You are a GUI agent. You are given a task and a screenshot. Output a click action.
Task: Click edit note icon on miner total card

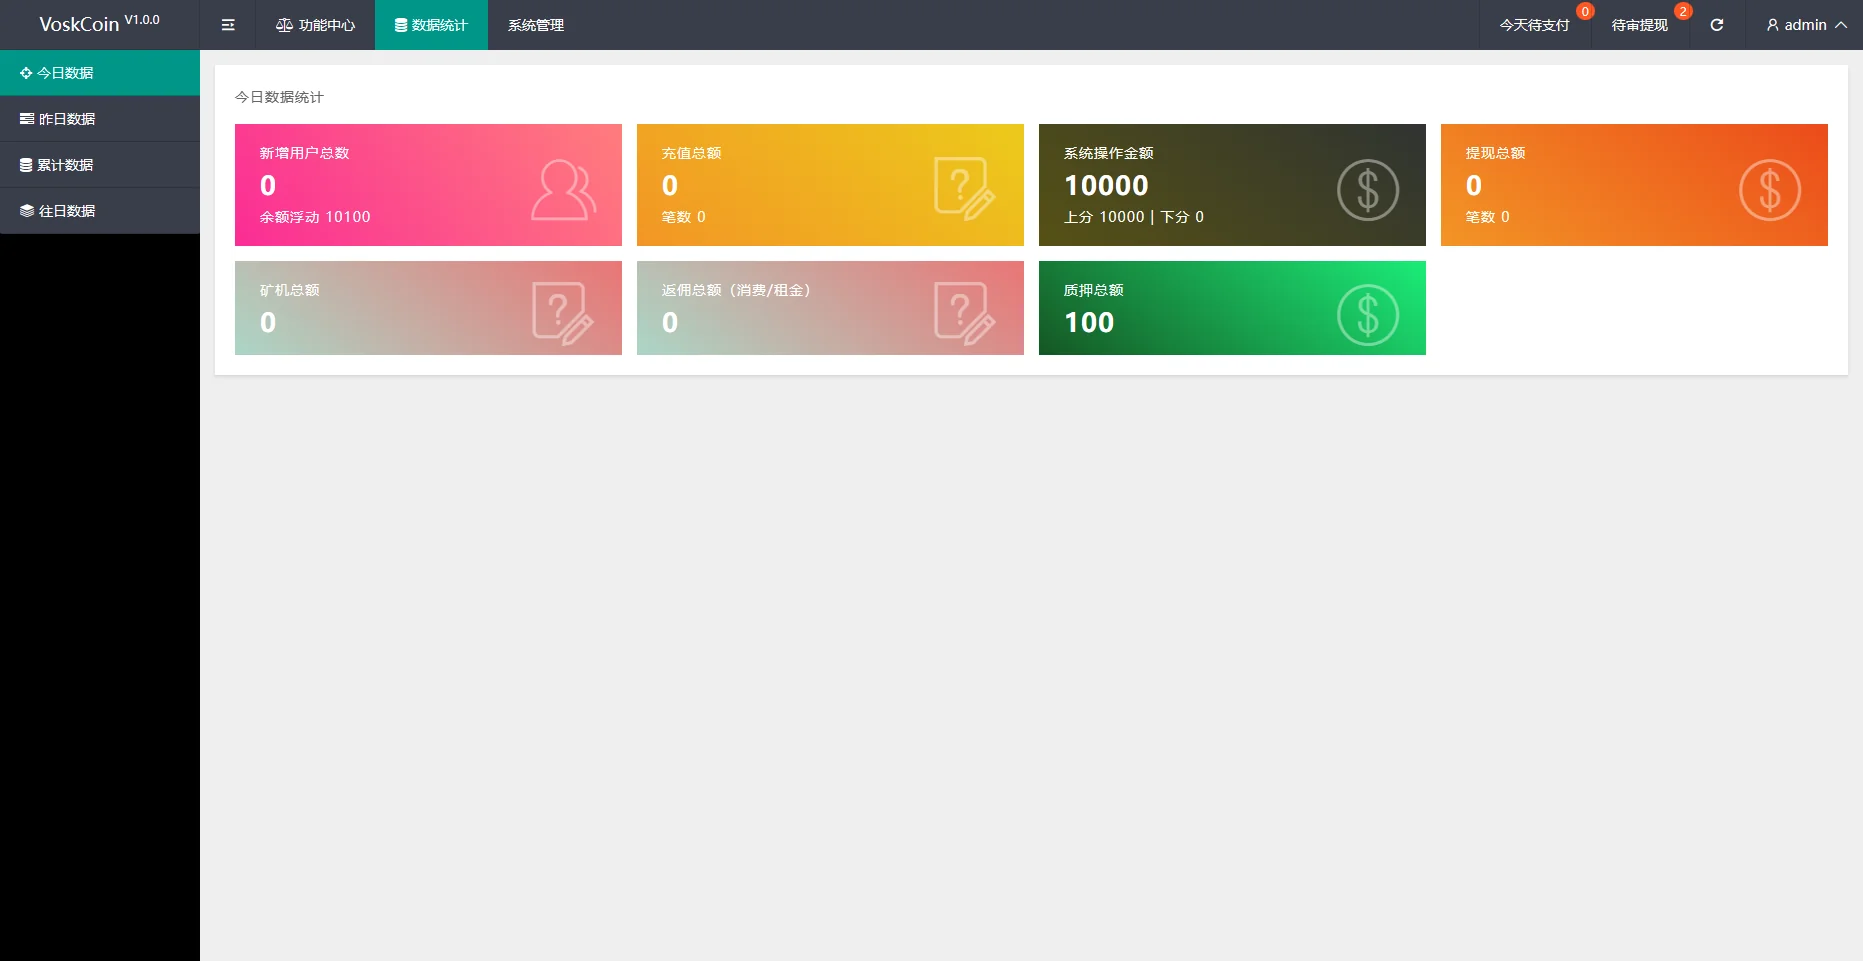click(562, 313)
